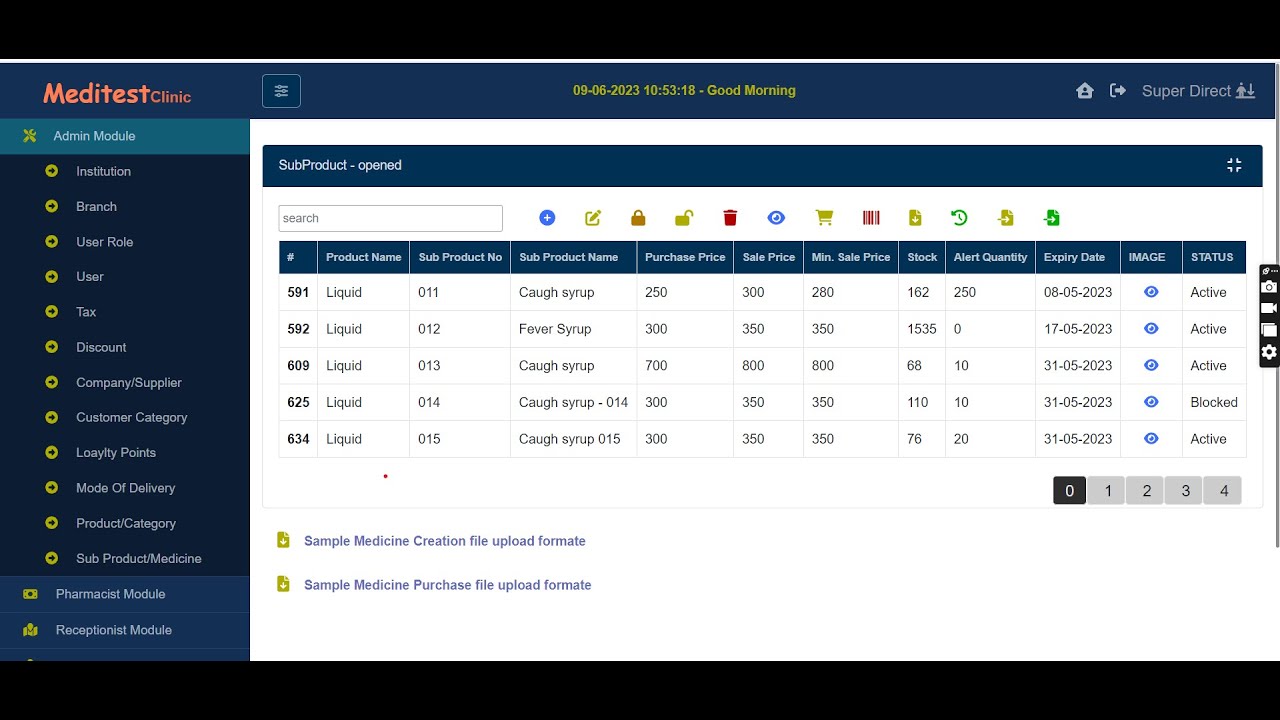Click the recorder camera screenshot icon

[x=1269, y=287]
